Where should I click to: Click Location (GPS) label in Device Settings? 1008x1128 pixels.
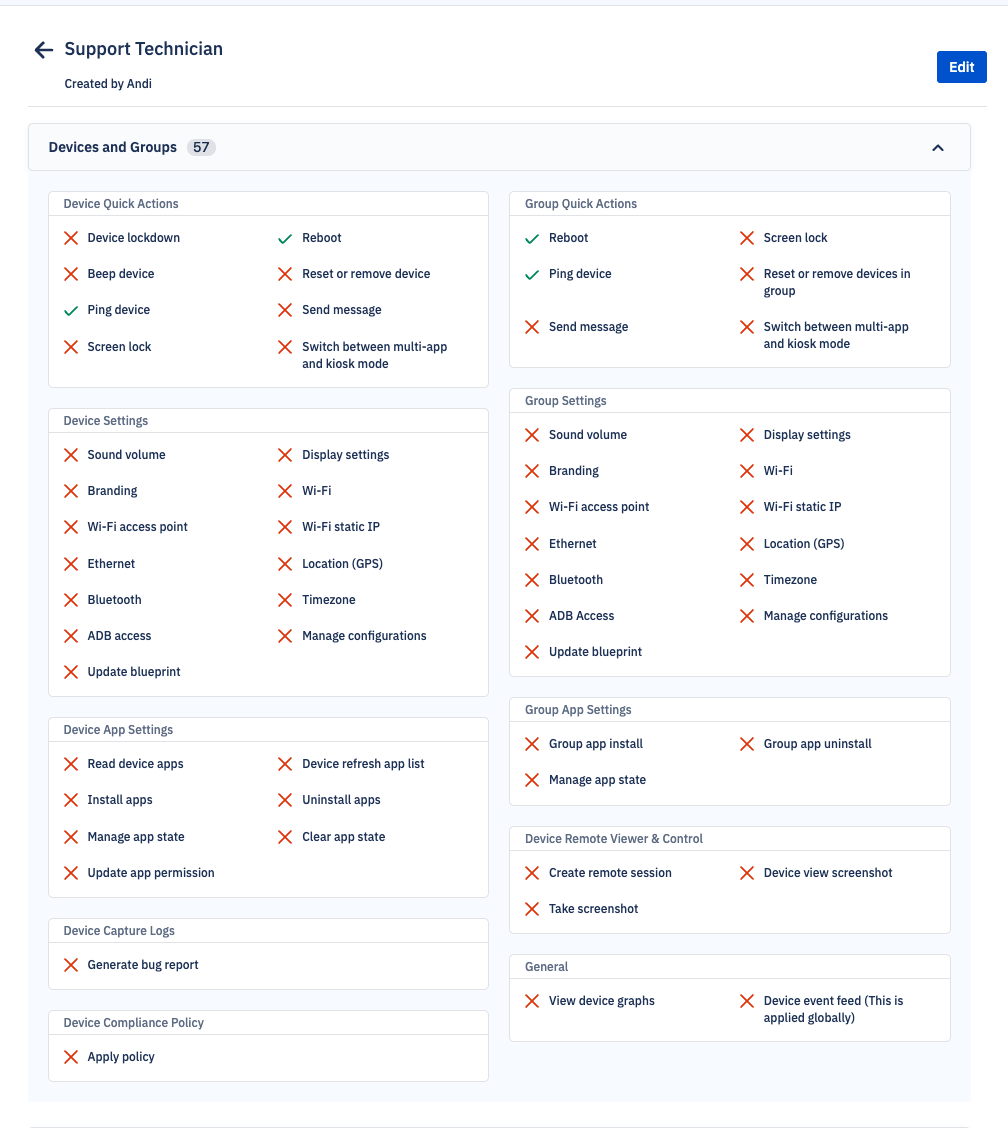tap(342, 564)
